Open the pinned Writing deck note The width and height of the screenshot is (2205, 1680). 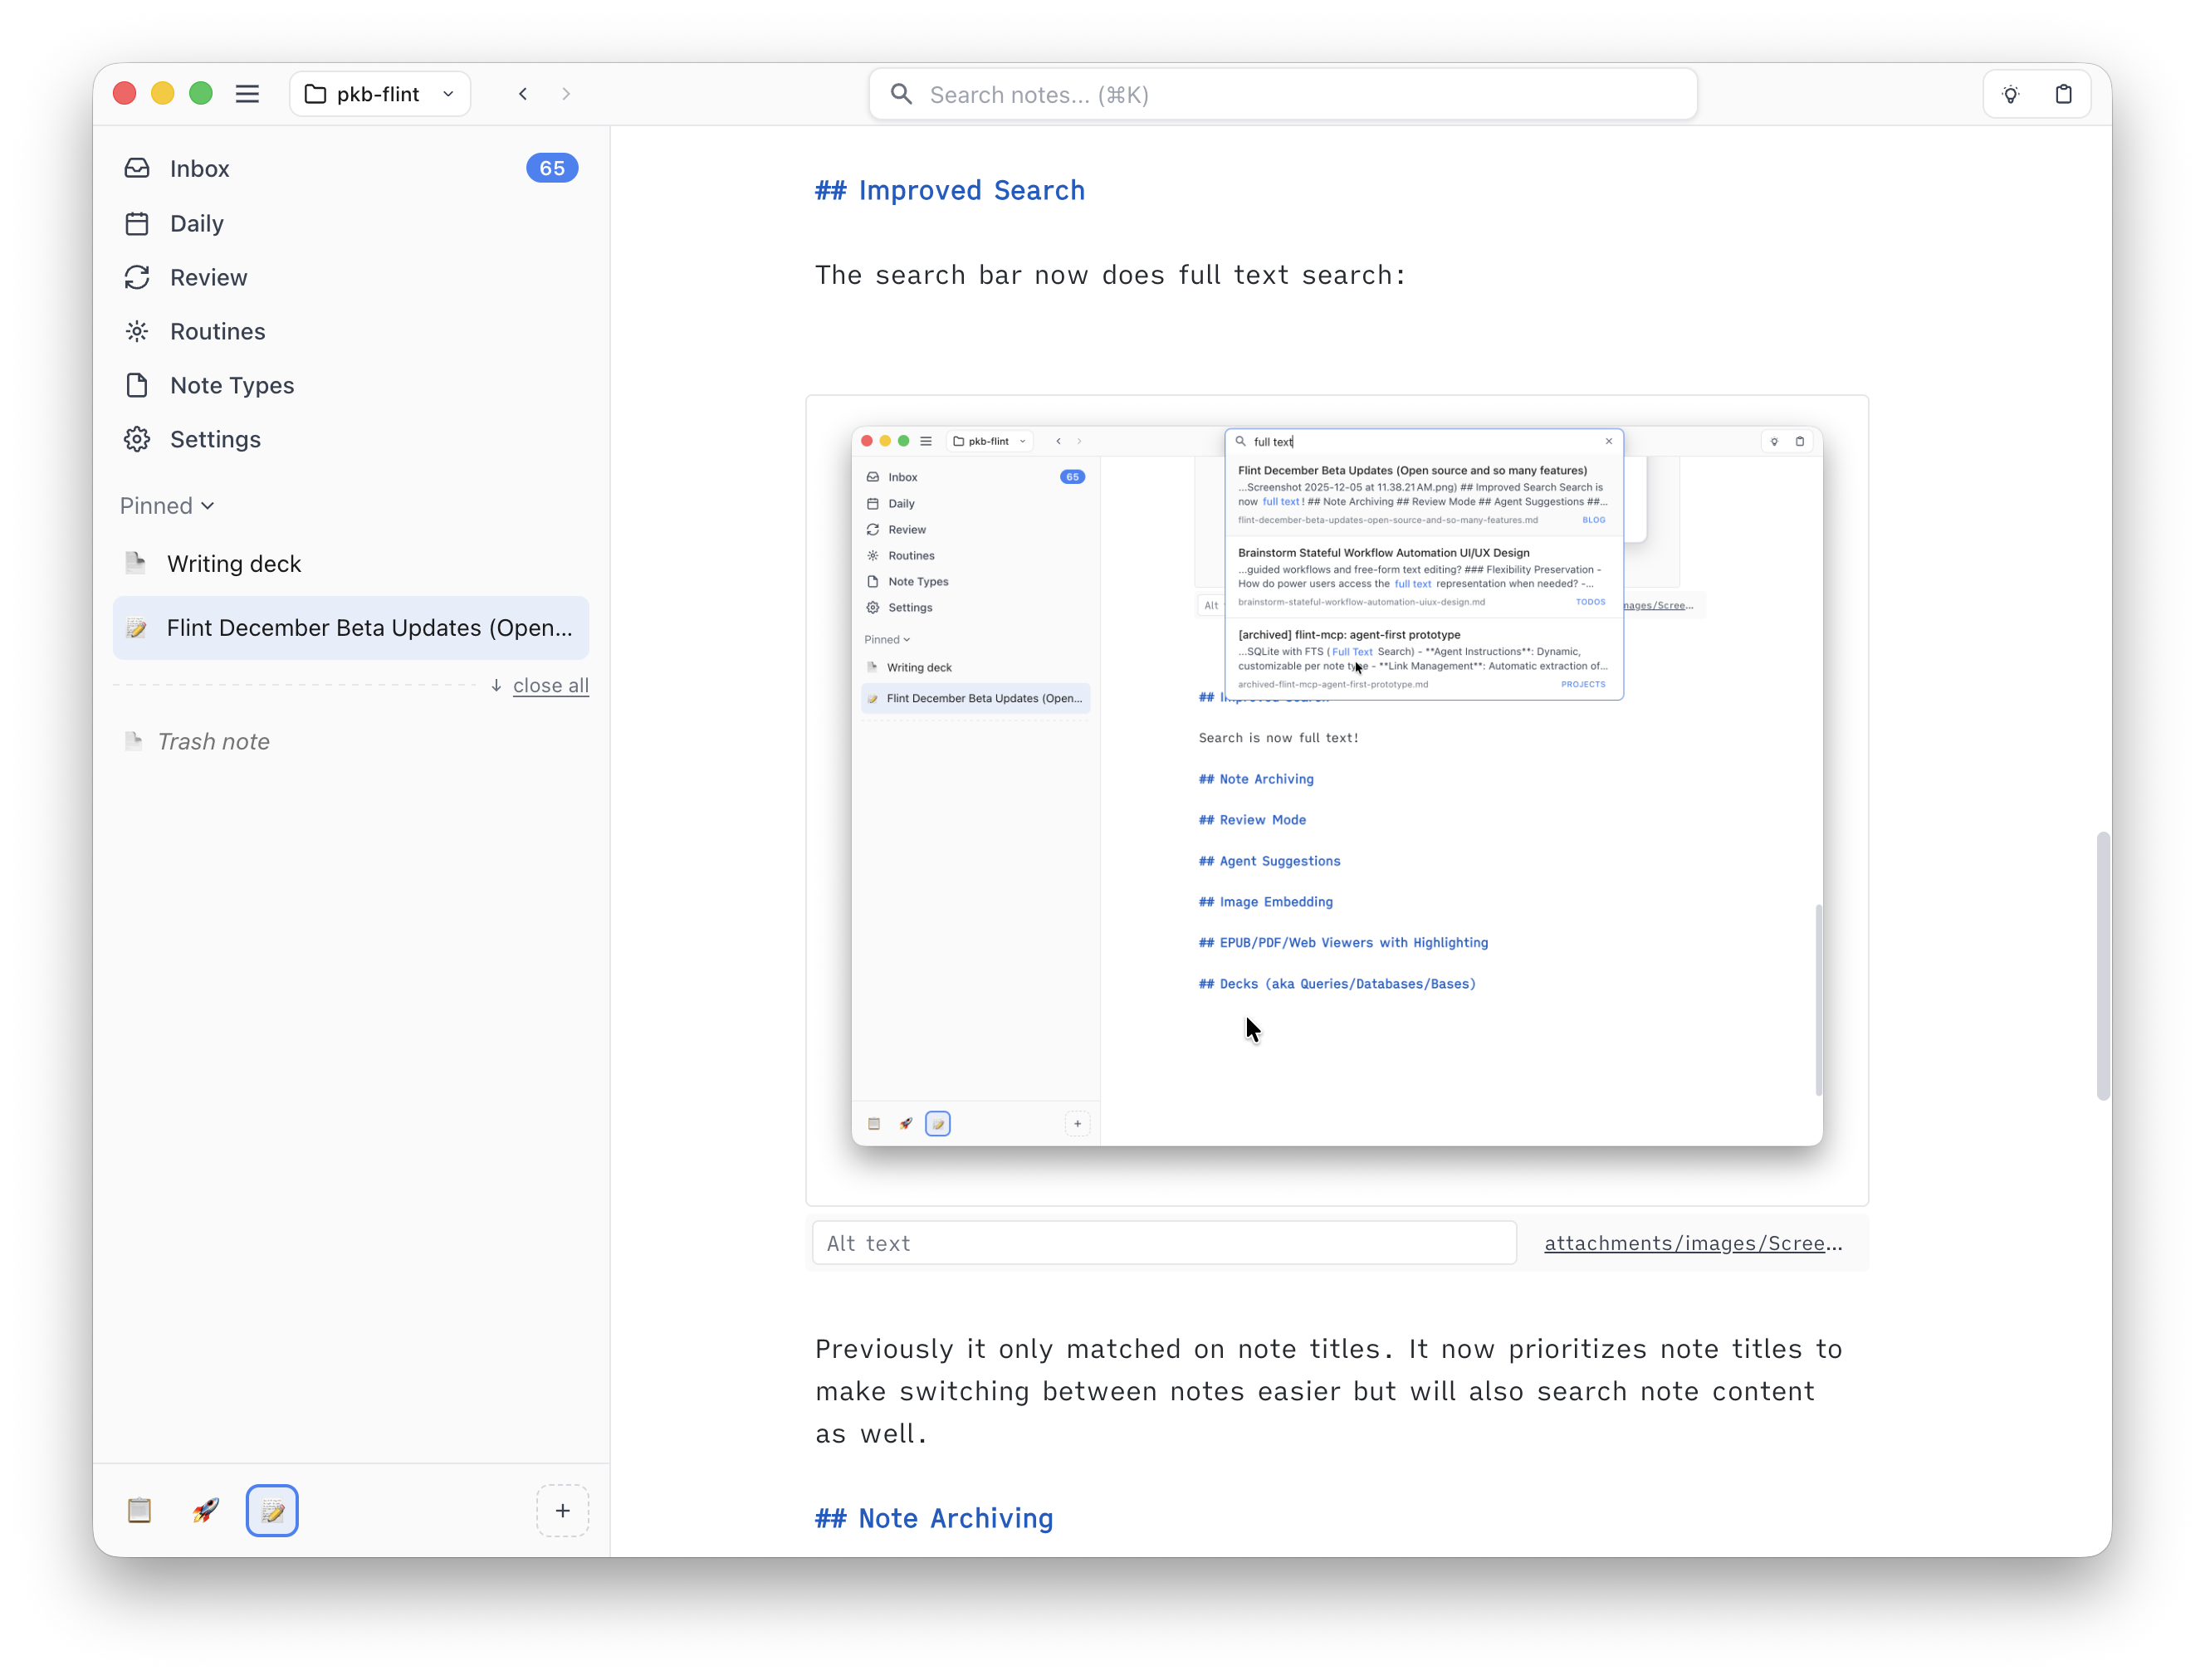pyautogui.click(x=234, y=563)
